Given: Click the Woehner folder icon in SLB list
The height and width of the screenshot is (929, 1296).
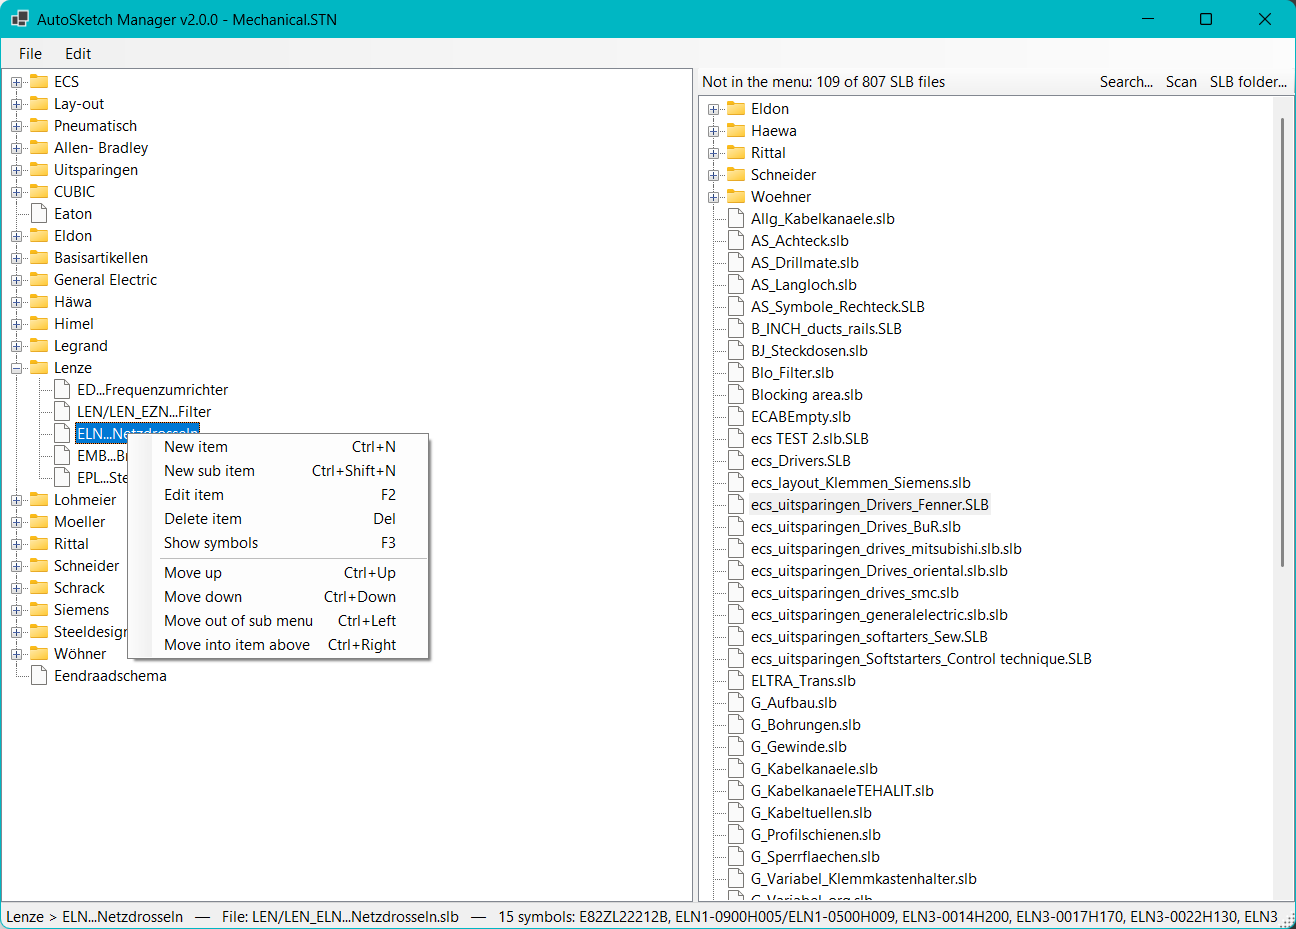Looking at the screenshot, I should [736, 196].
